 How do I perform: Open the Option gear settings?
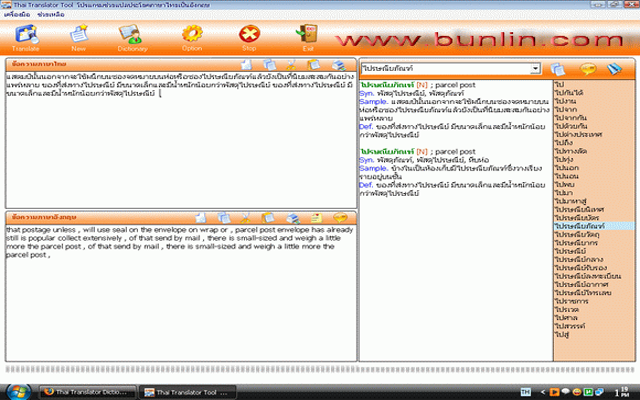click(x=192, y=38)
